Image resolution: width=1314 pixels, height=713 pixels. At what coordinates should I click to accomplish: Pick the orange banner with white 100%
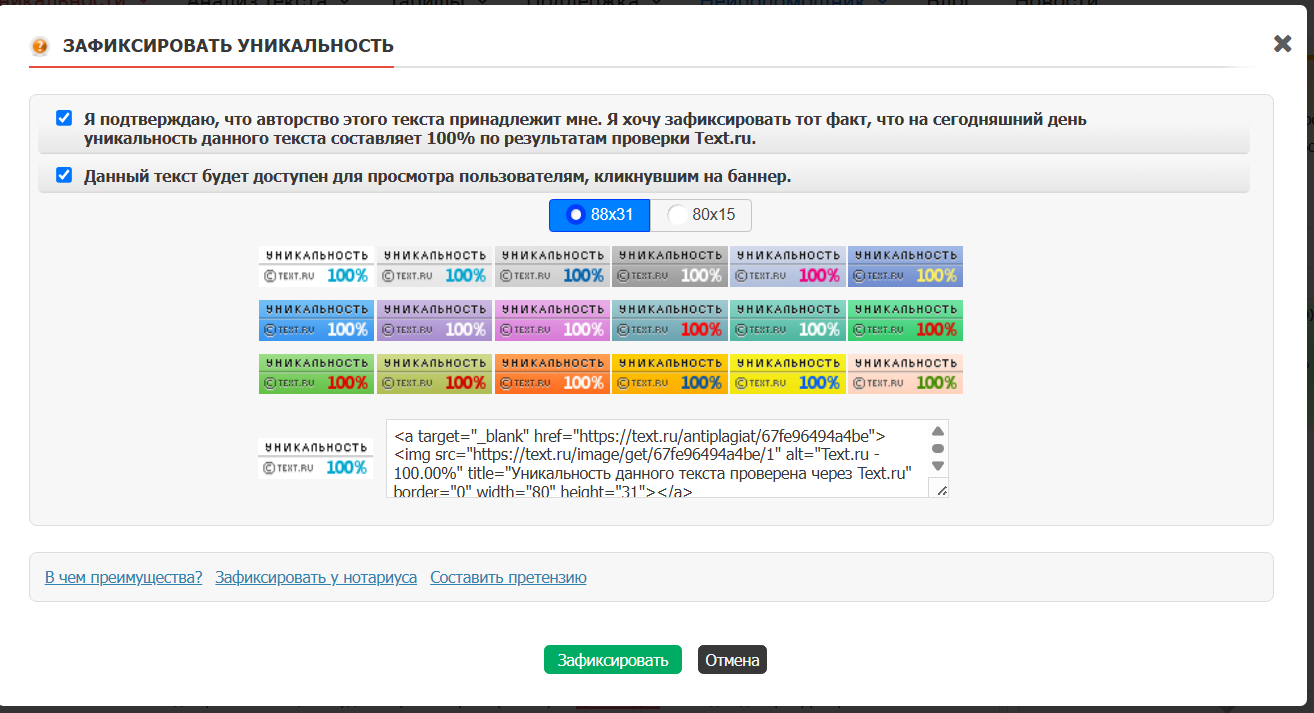pyautogui.click(x=552, y=373)
